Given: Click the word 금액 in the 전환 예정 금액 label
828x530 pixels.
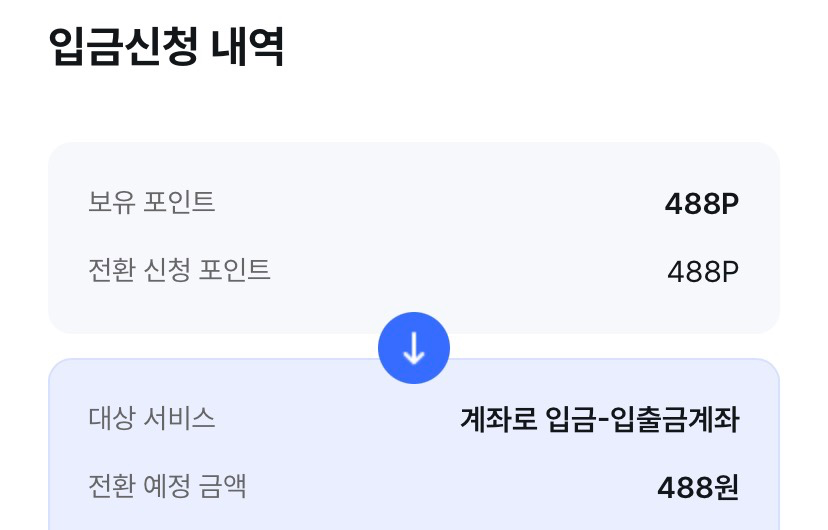Looking at the screenshot, I should tap(222, 486).
